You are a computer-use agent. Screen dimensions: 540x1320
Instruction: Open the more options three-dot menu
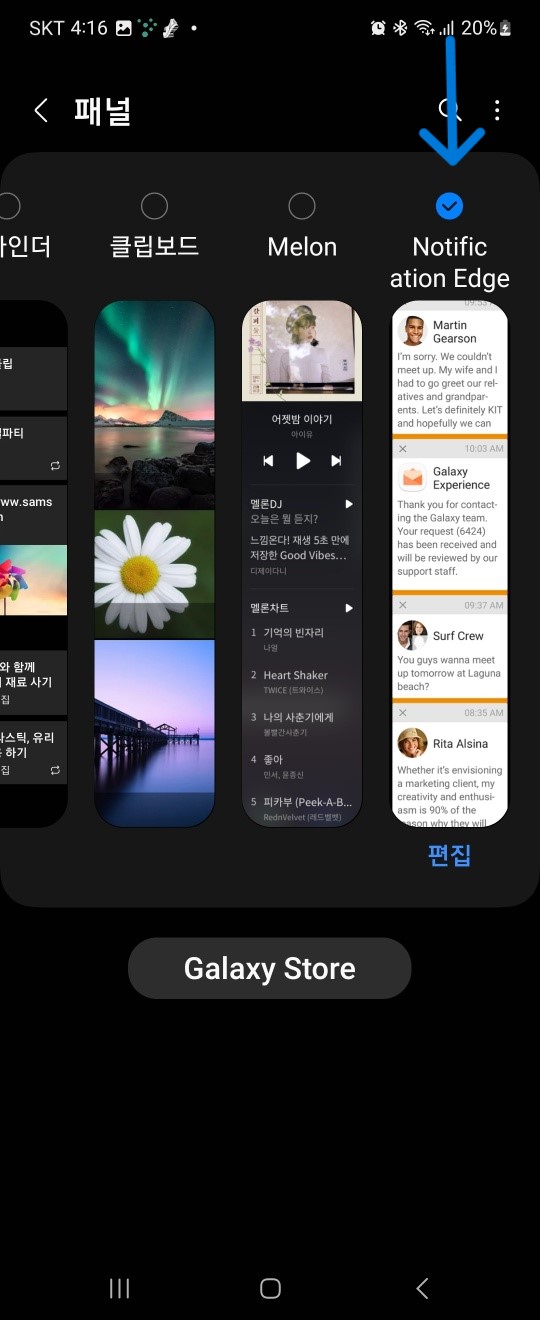[x=497, y=110]
